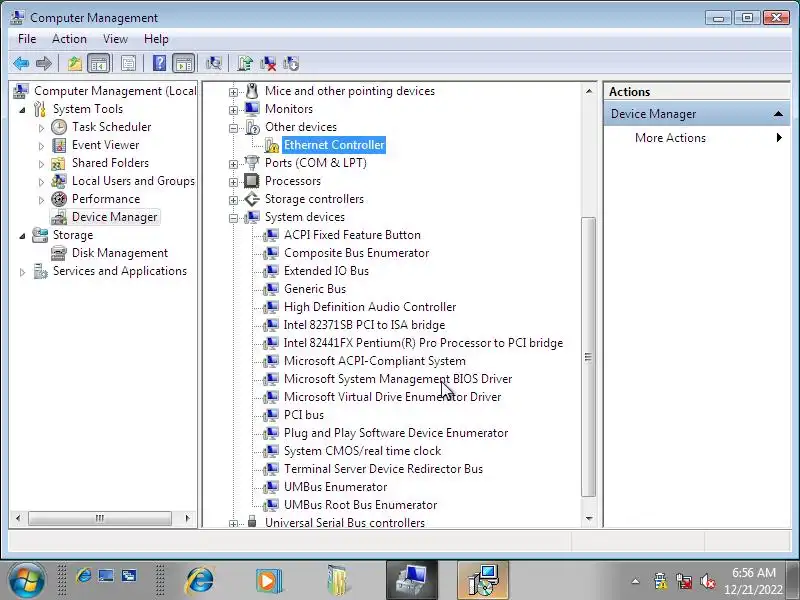Click device list scrollbar down arrow

click(589, 518)
